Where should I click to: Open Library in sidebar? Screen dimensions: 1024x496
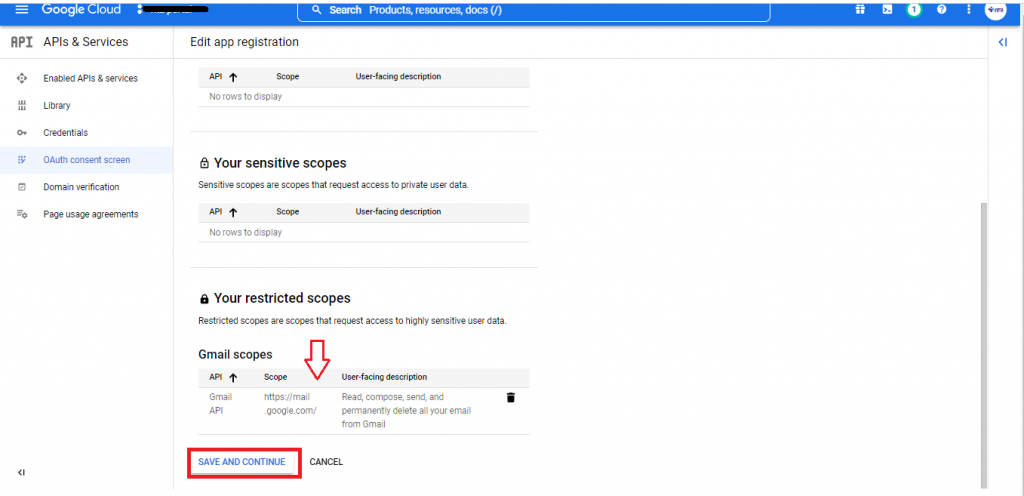click(x=57, y=105)
